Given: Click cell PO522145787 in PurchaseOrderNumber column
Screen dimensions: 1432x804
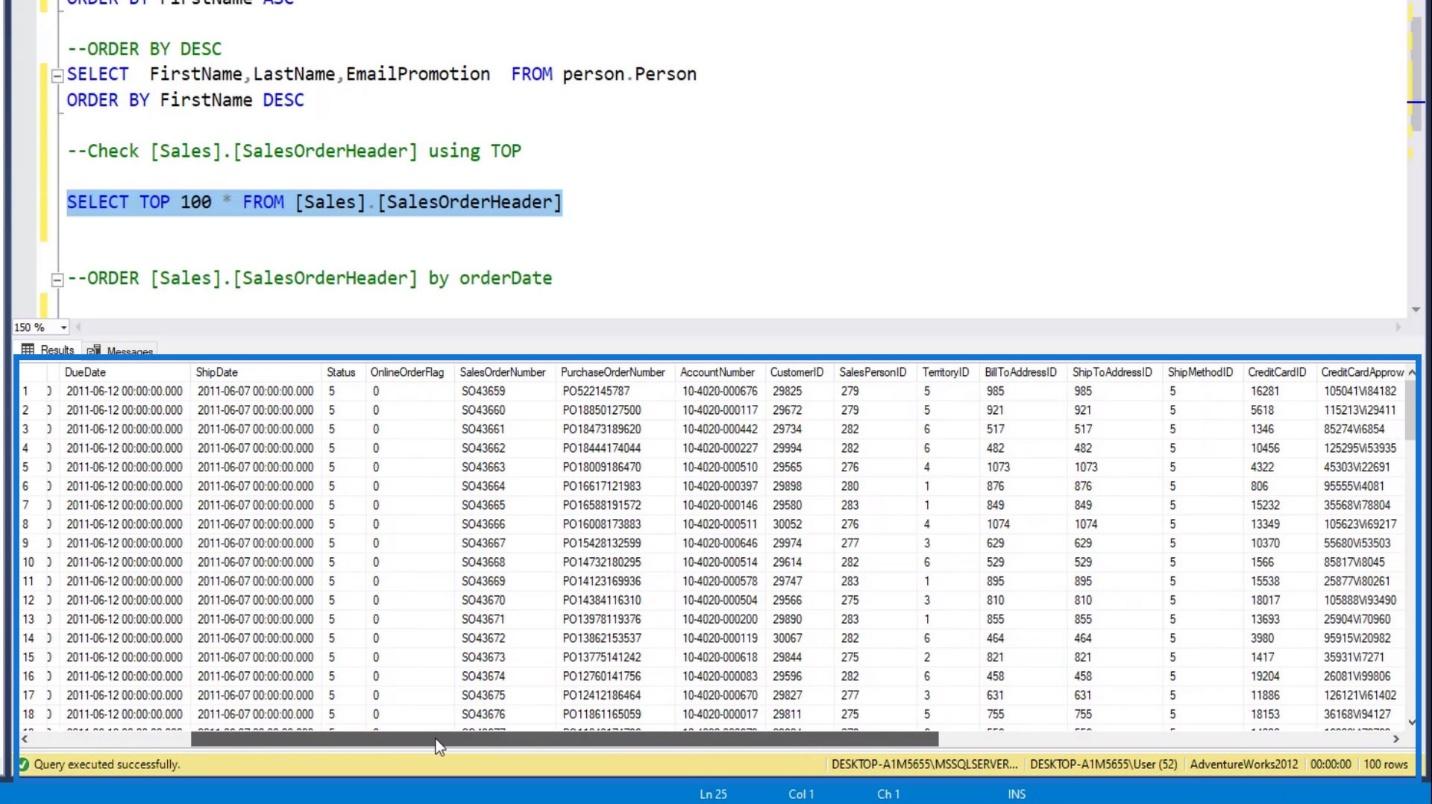Looking at the screenshot, I should click(616, 391).
